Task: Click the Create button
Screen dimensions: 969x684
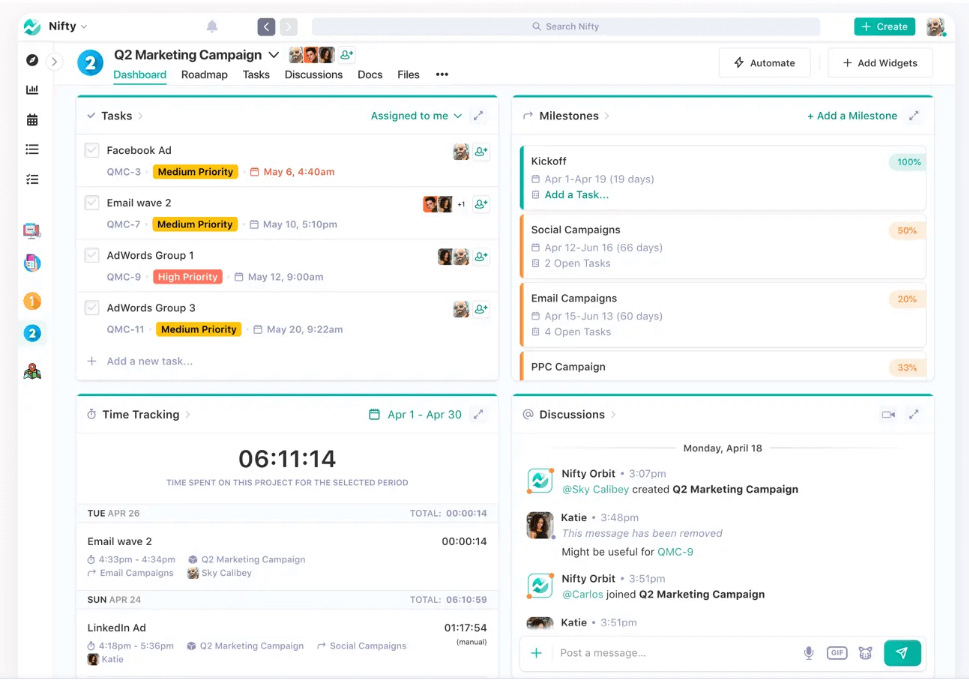Action: 884,27
